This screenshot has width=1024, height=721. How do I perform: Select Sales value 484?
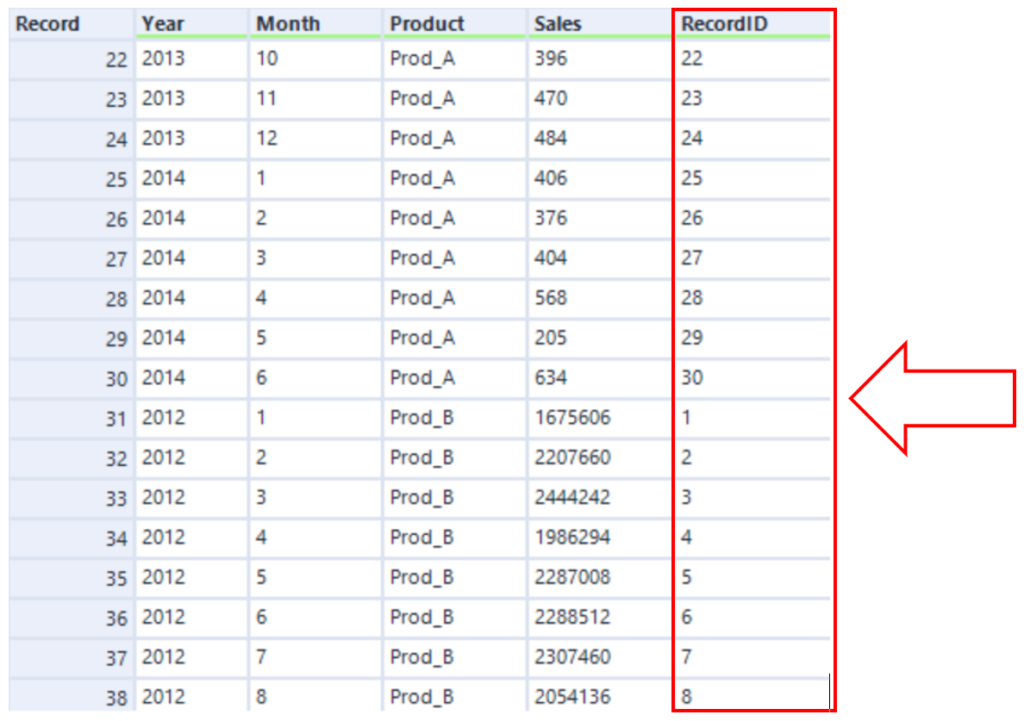click(600, 138)
